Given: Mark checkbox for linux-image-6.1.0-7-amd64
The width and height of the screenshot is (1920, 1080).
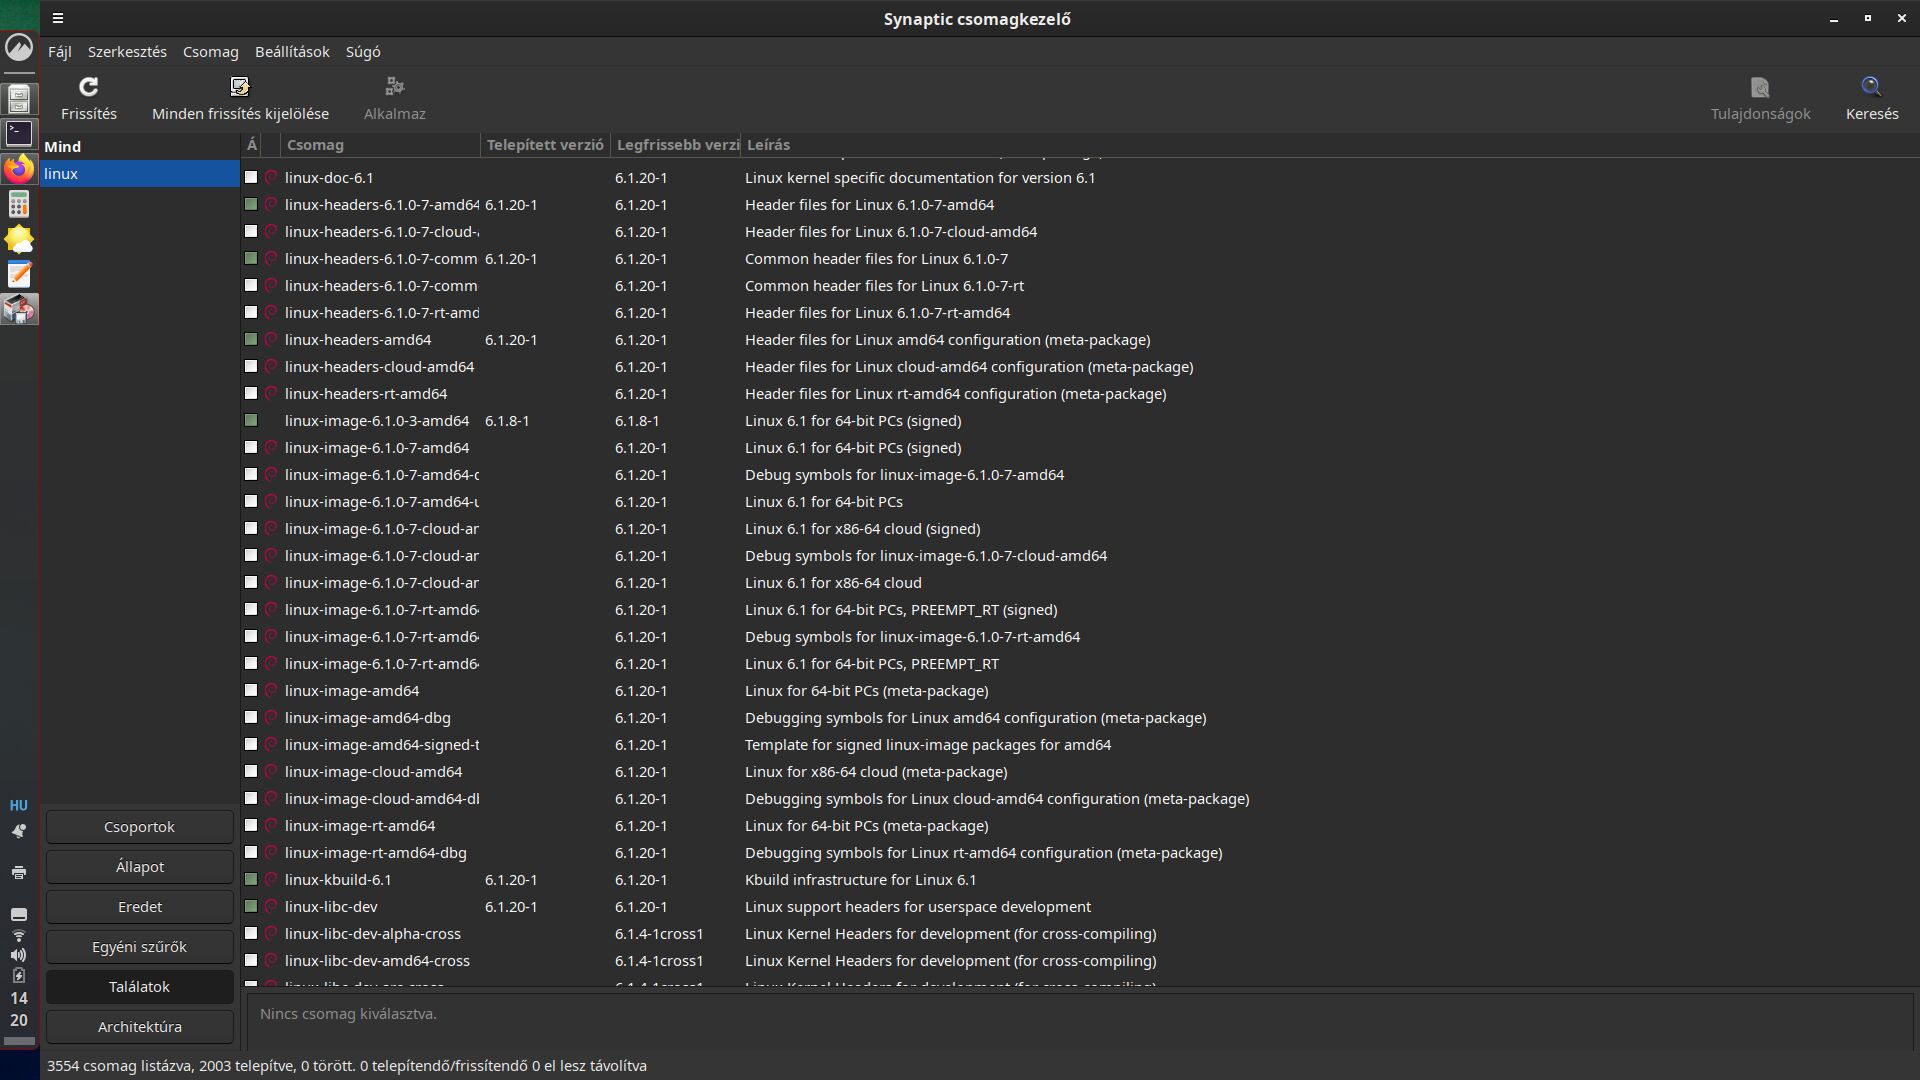Looking at the screenshot, I should [x=251, y=447].
